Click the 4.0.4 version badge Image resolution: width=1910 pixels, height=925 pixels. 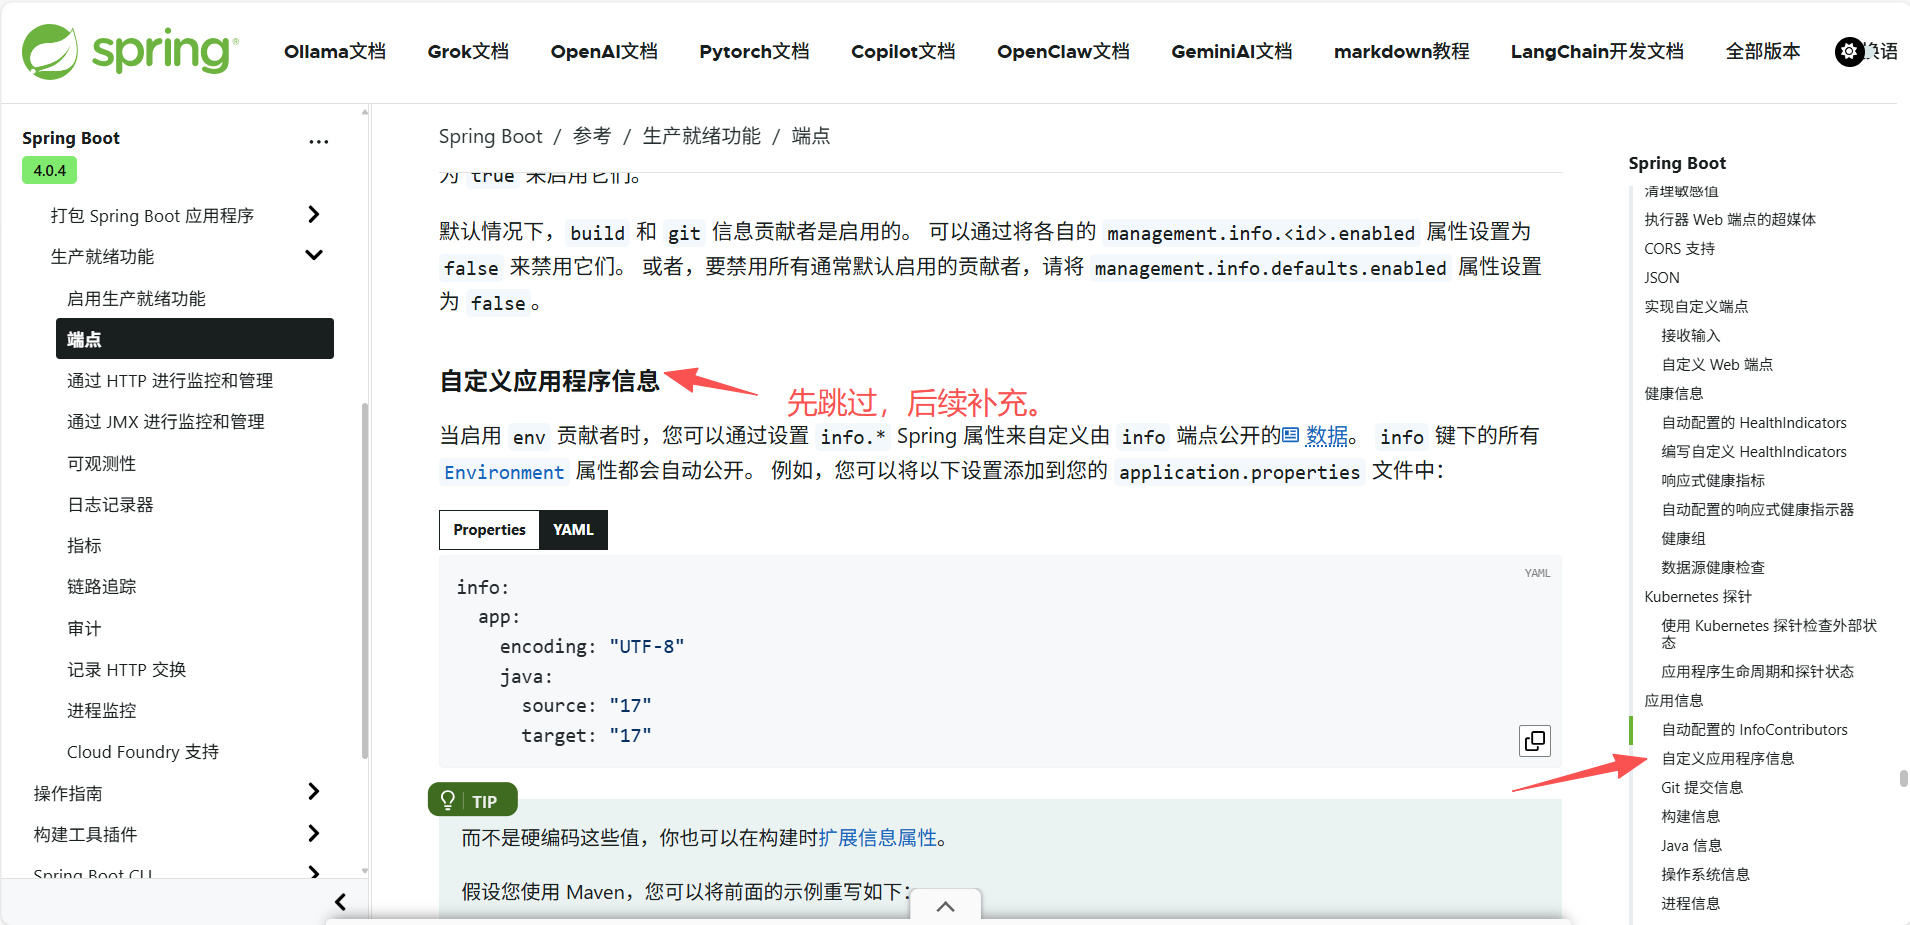pos(49,170)
